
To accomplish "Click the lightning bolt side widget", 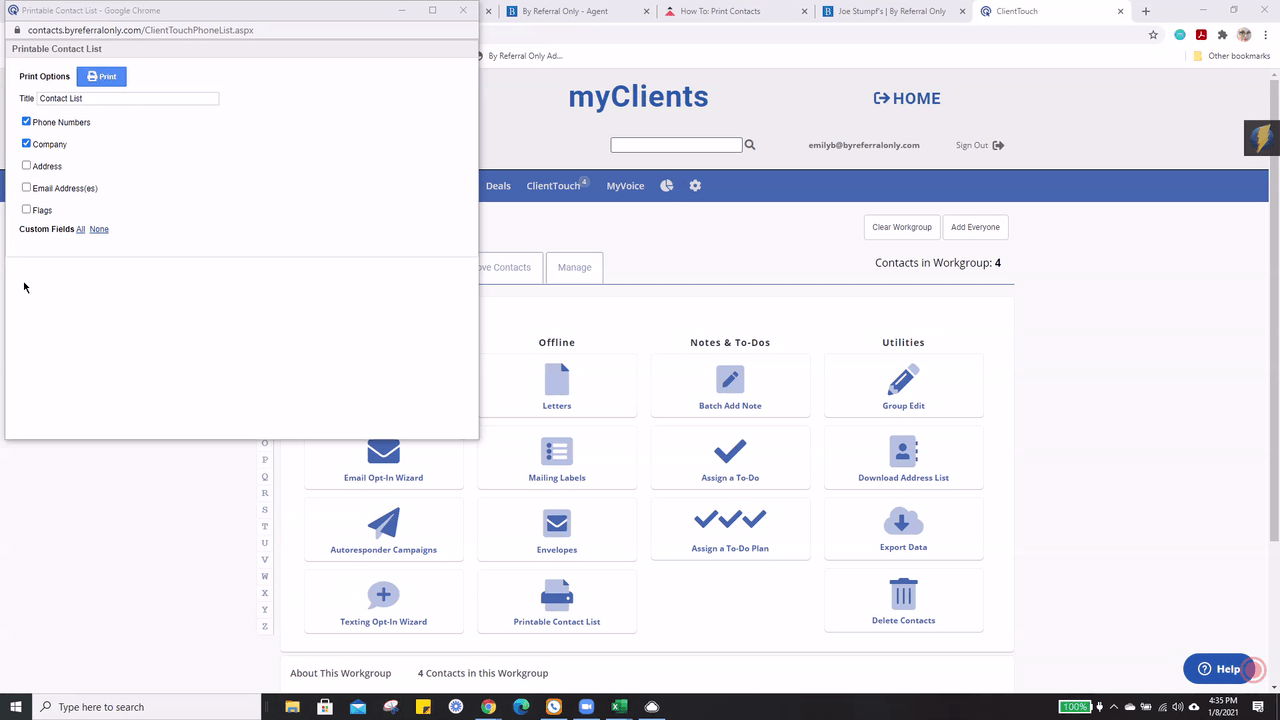I will click(x=1262, y=138).
